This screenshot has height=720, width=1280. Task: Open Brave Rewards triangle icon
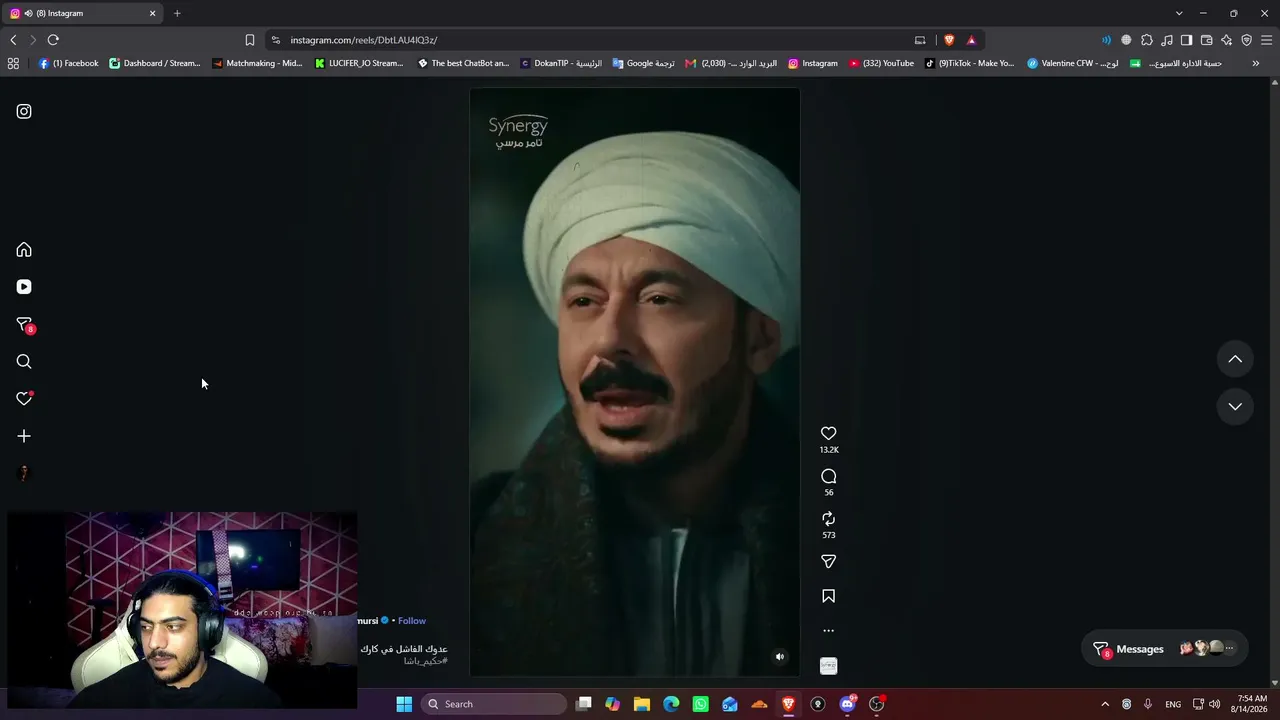[x=971, y=40]
